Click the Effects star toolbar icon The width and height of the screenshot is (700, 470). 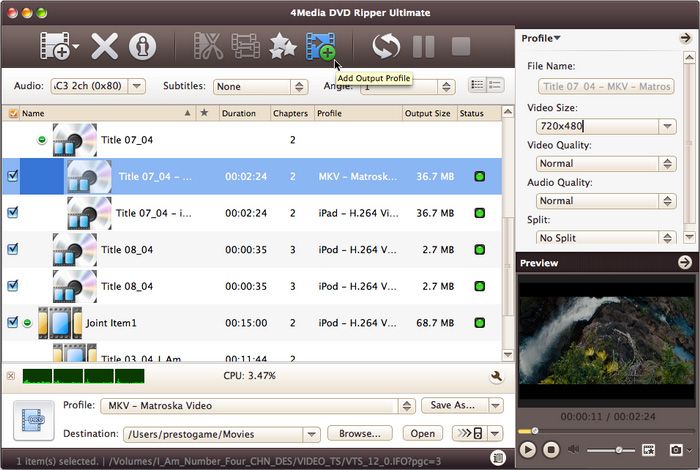pyautogui.click(x=283, y=47)
